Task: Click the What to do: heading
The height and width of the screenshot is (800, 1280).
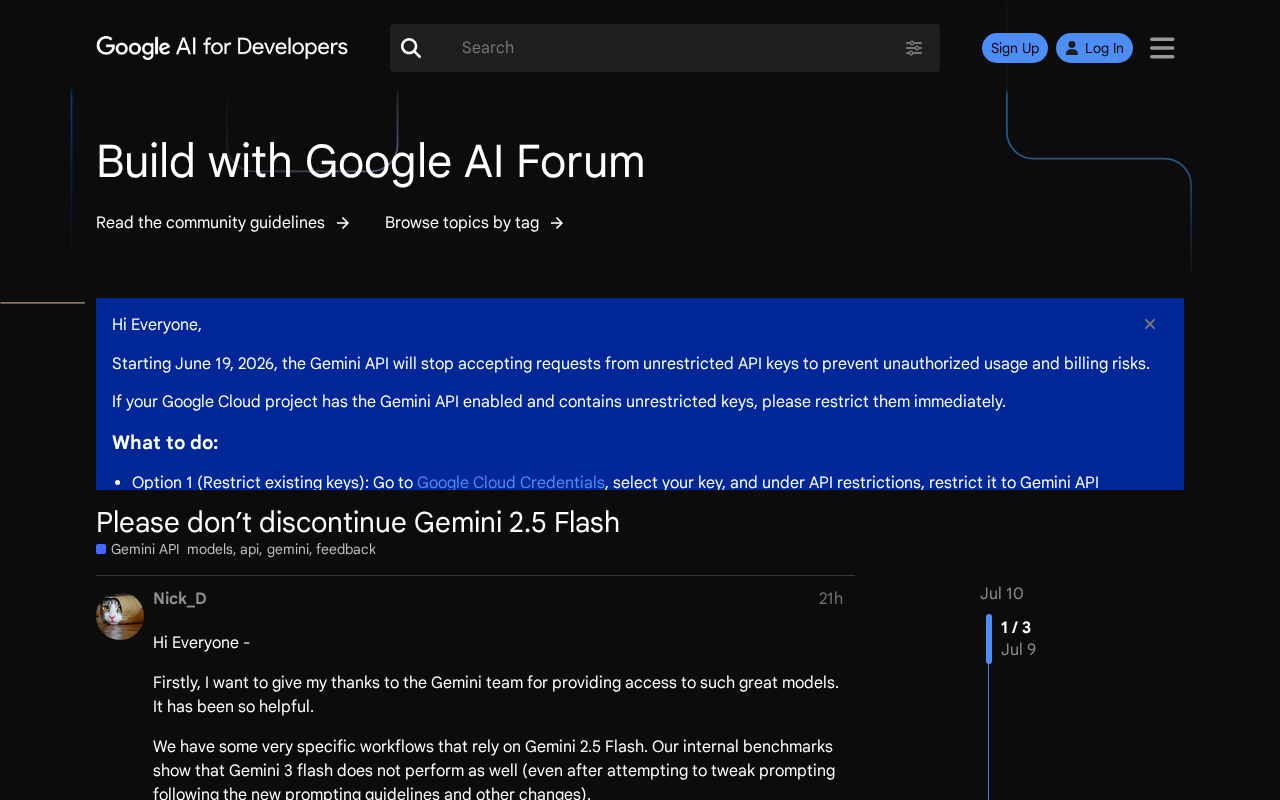Action: pos(165,442)
